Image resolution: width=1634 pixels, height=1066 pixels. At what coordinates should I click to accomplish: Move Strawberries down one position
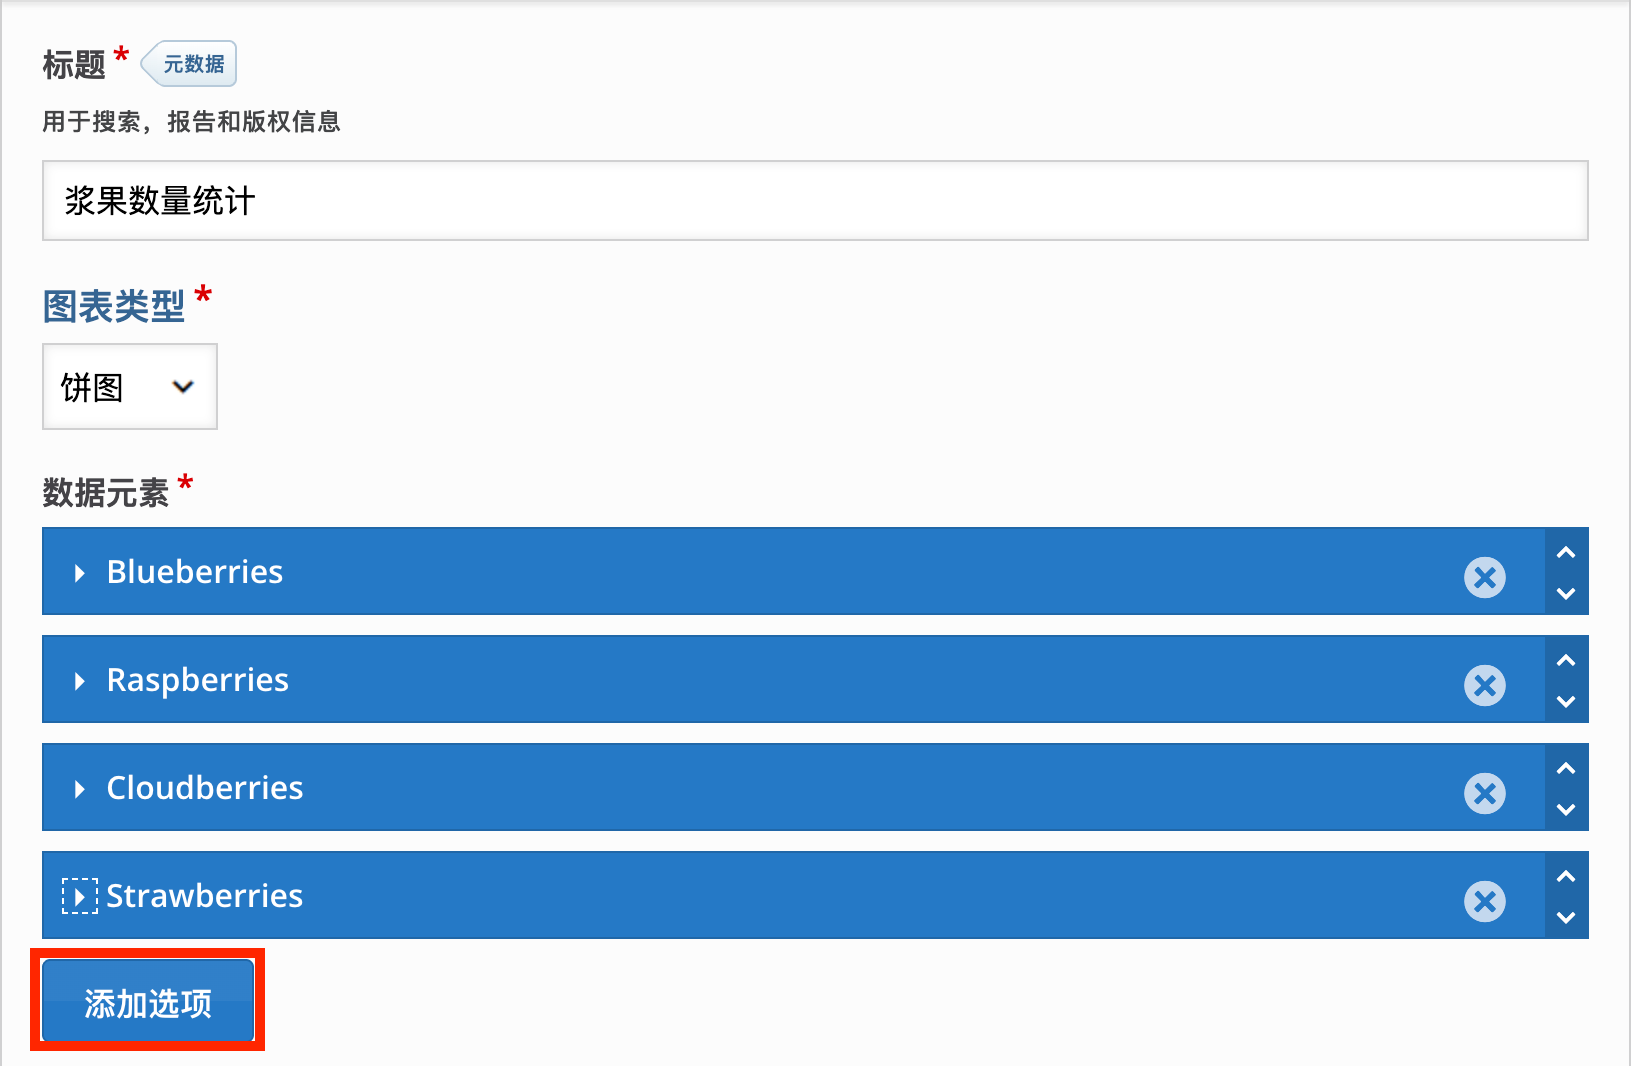coord(1566,917)
